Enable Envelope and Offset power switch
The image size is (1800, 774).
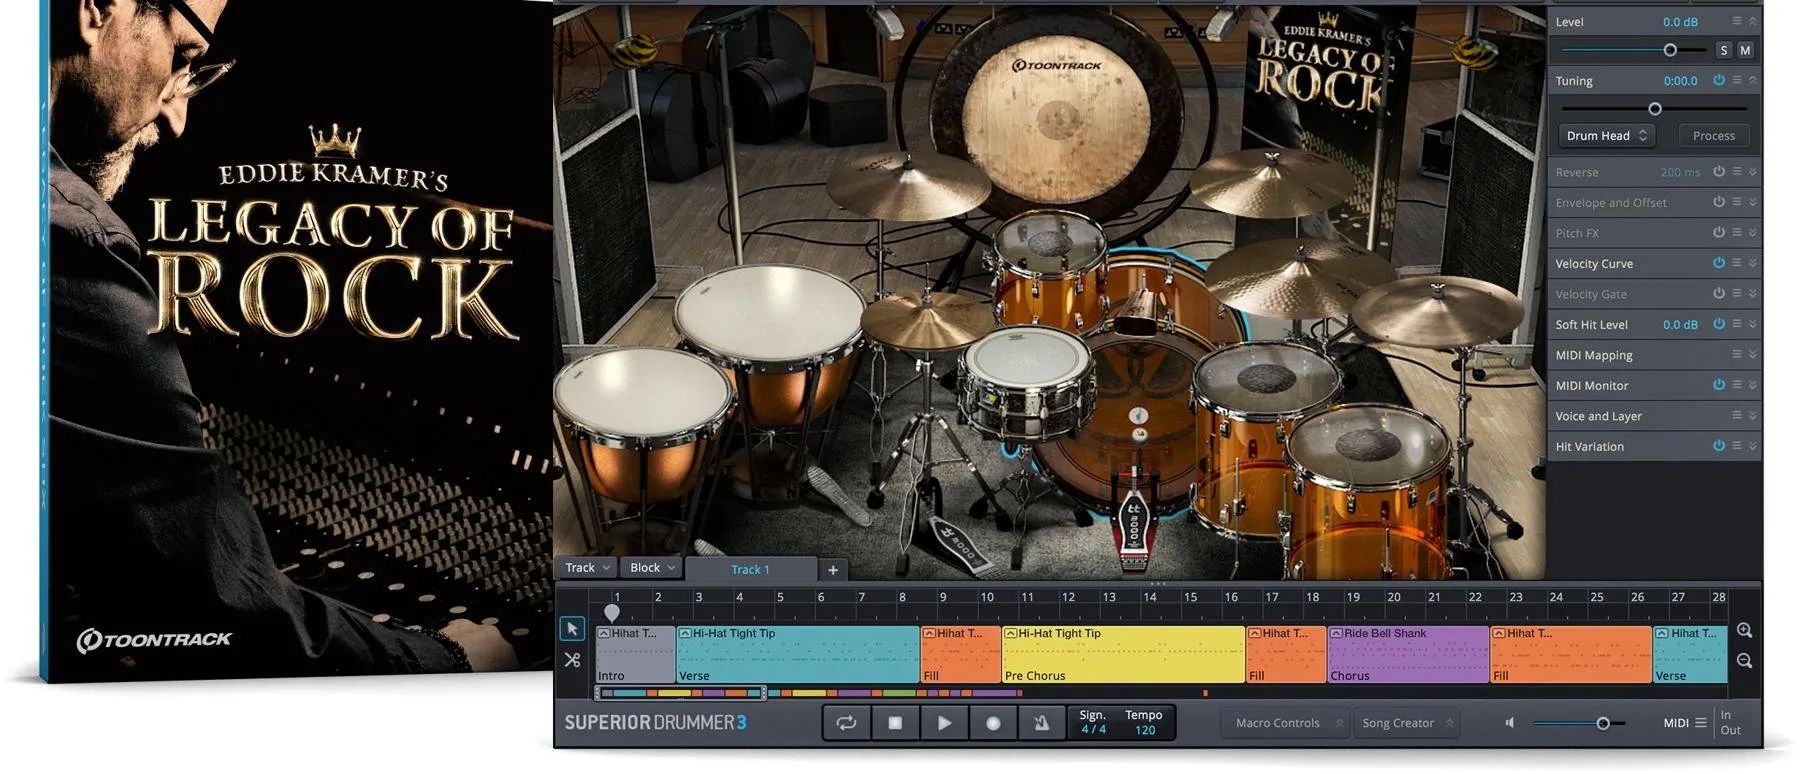pyautogui.click(x=1719, y=202)
